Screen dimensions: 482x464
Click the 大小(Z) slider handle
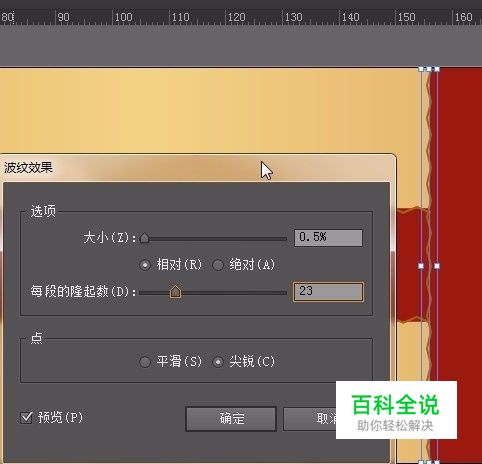click(x=144, y=238)
